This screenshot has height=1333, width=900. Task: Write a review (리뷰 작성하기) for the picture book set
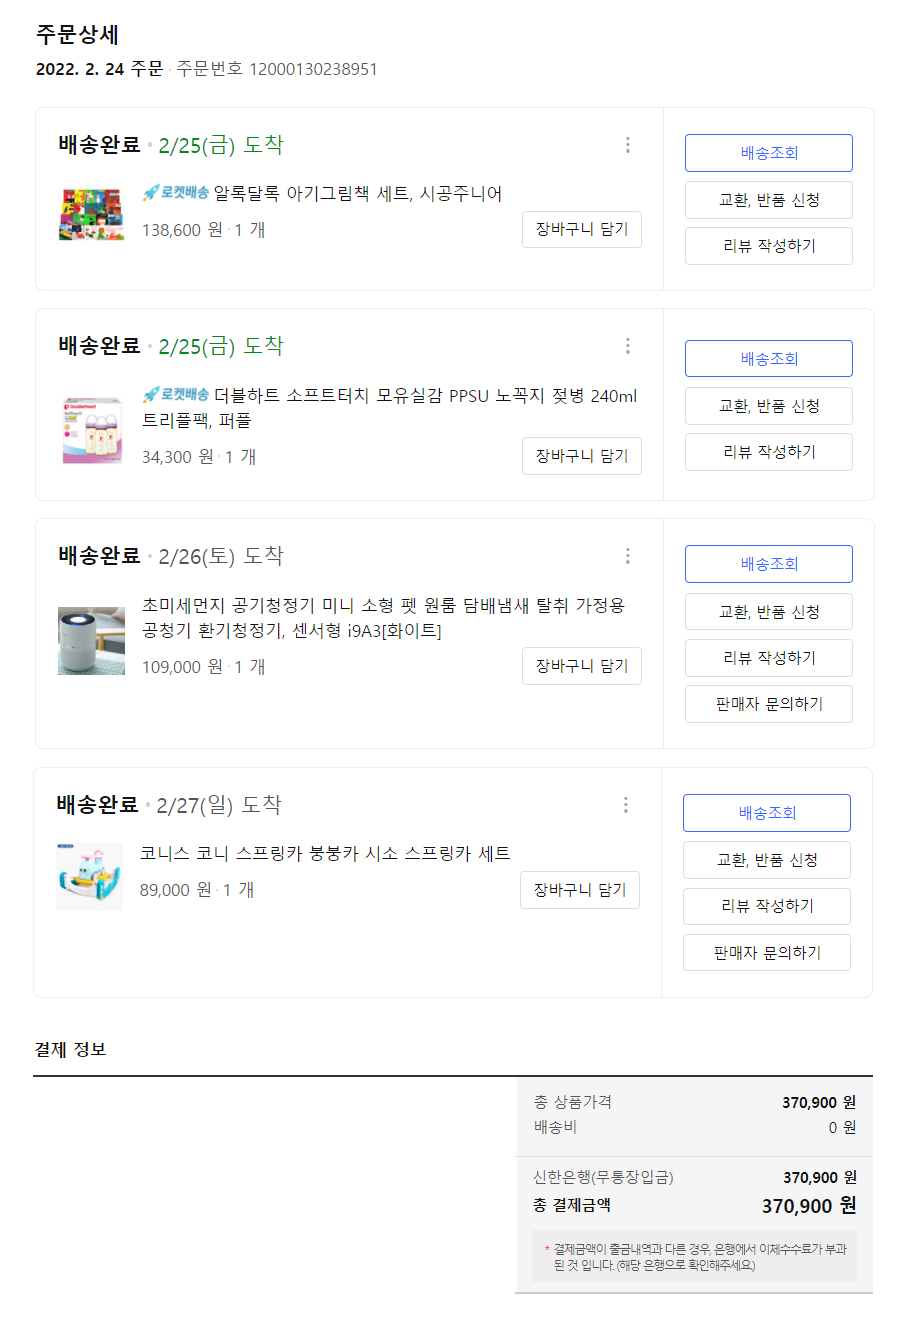tap(768, 246)
